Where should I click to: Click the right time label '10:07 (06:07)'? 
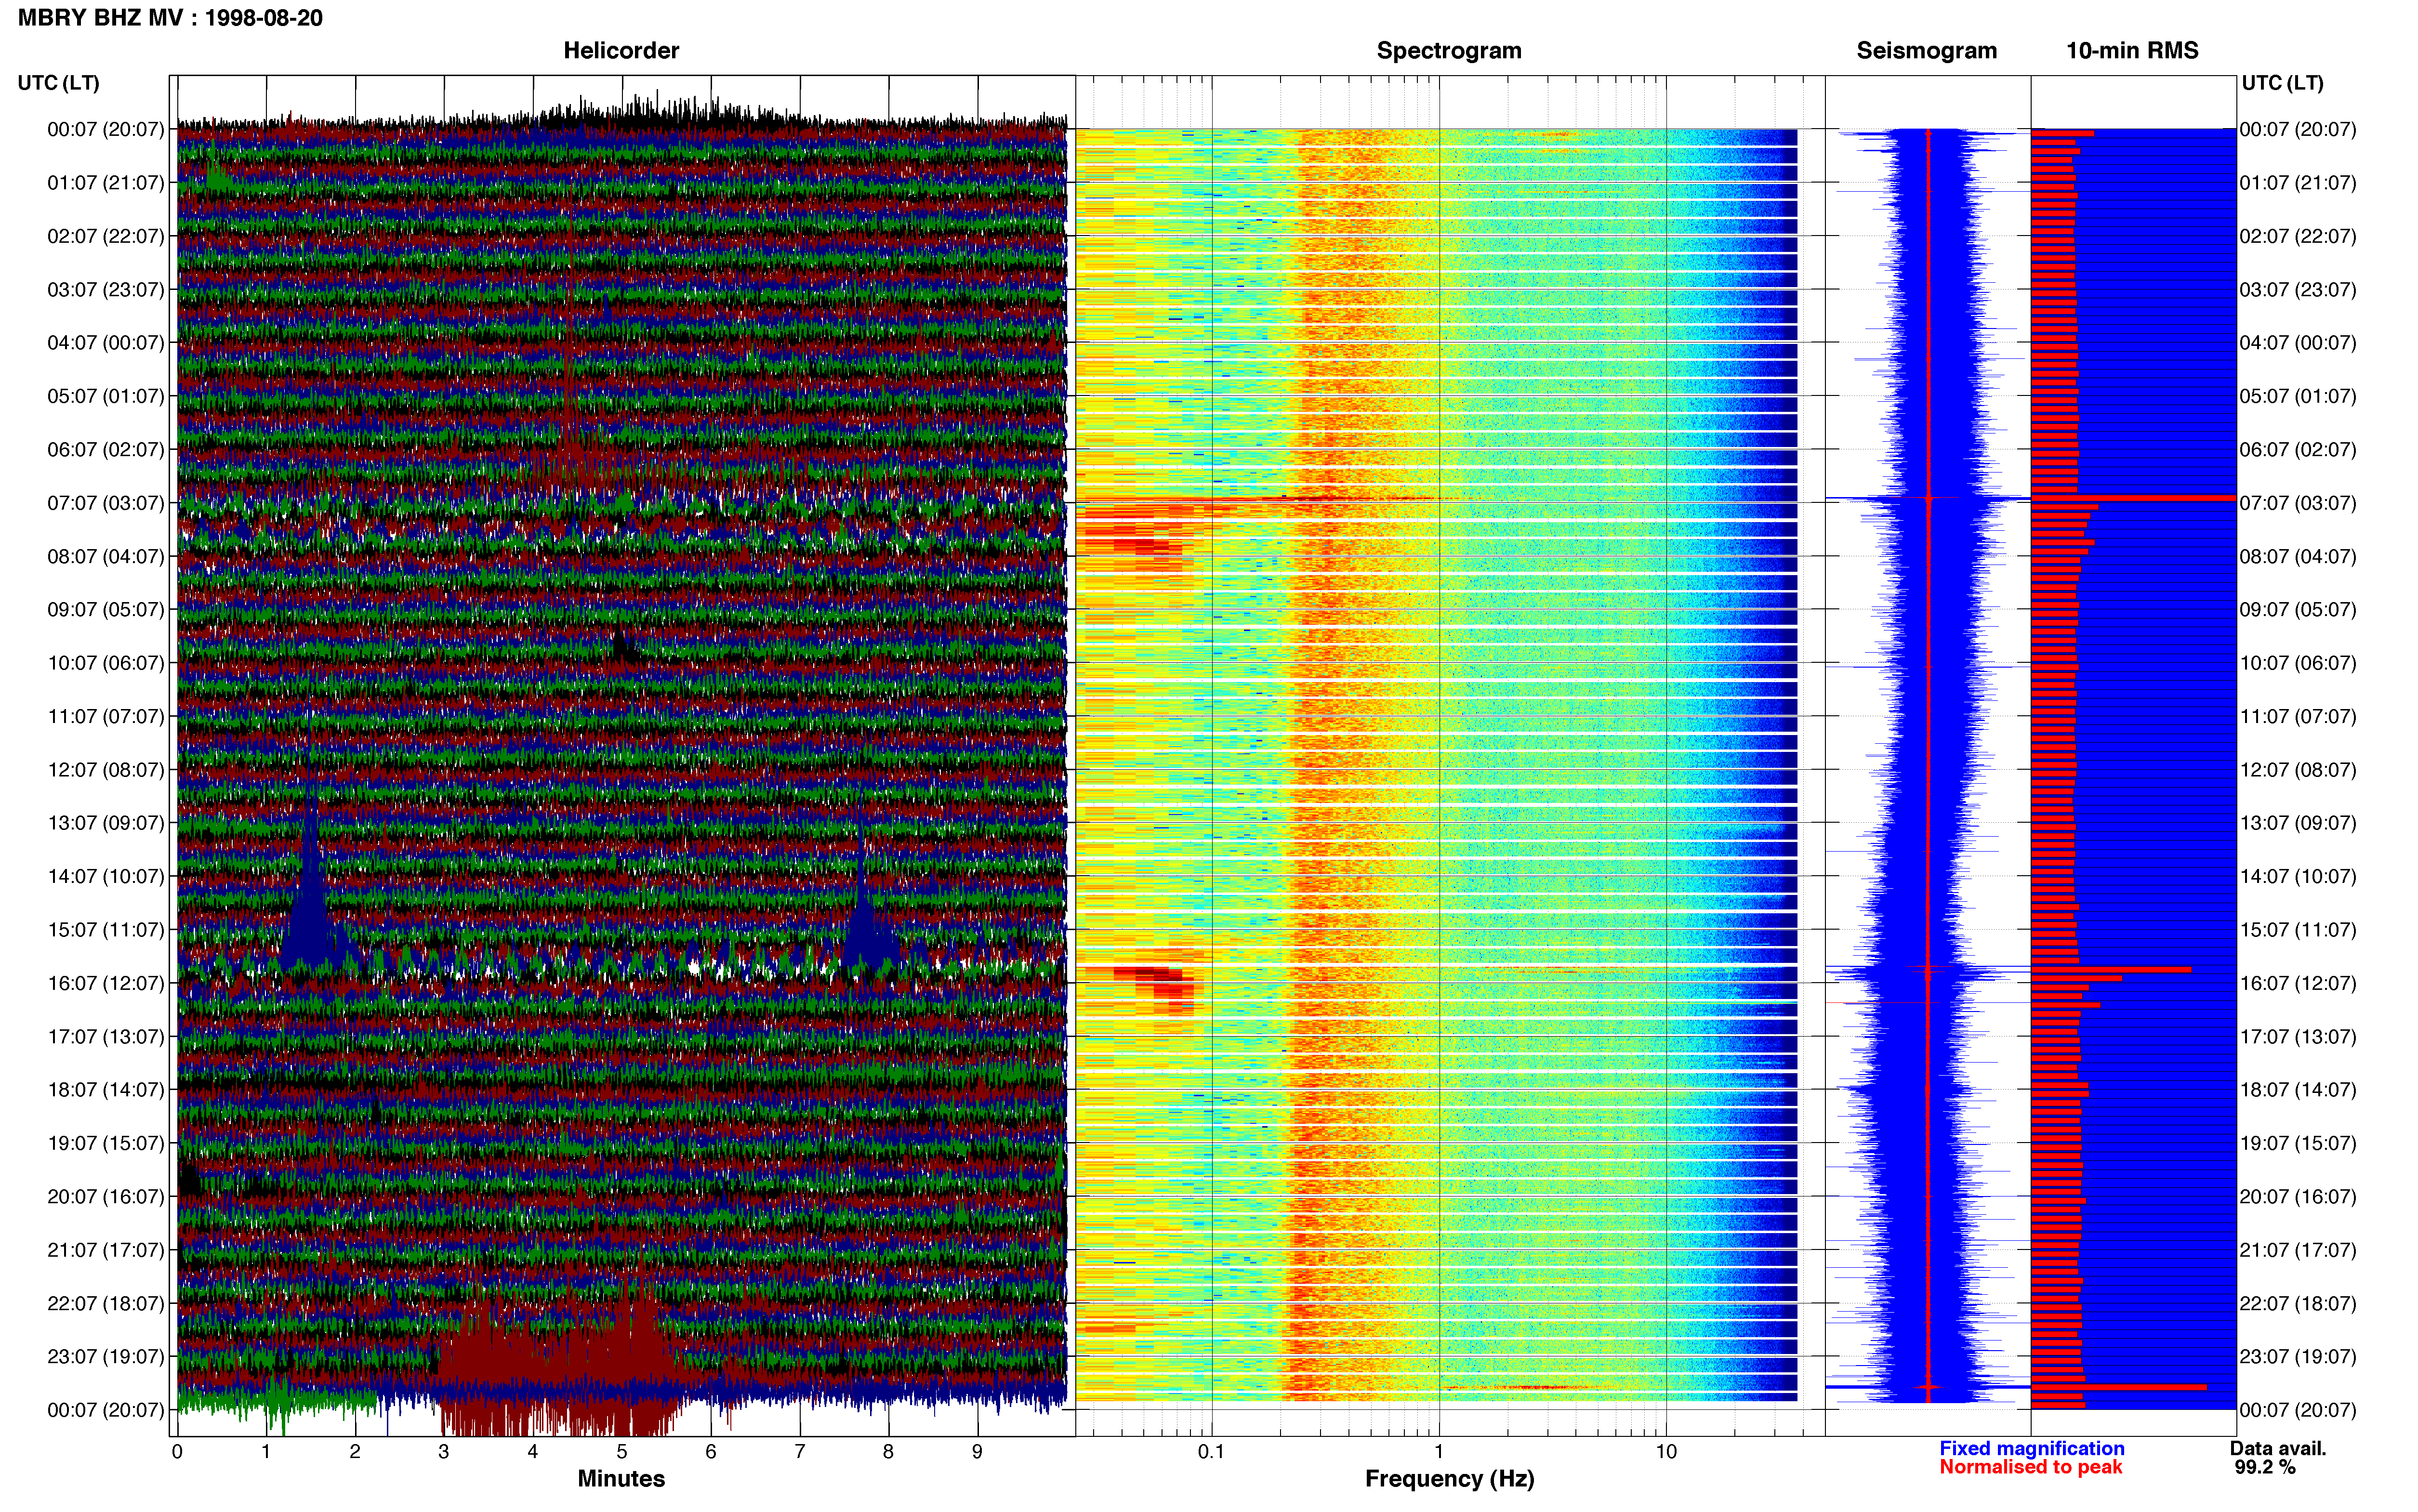click(2298, 663)
